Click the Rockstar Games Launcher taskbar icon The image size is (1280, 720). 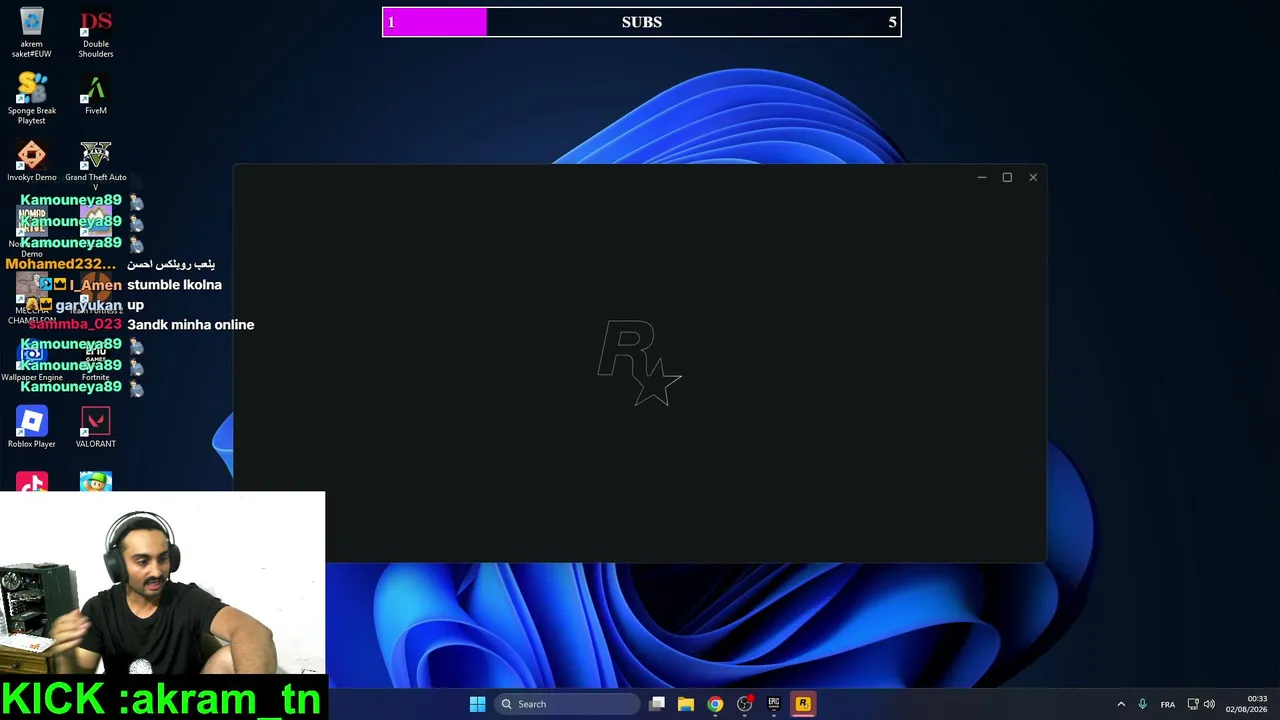tap(802, 704)
